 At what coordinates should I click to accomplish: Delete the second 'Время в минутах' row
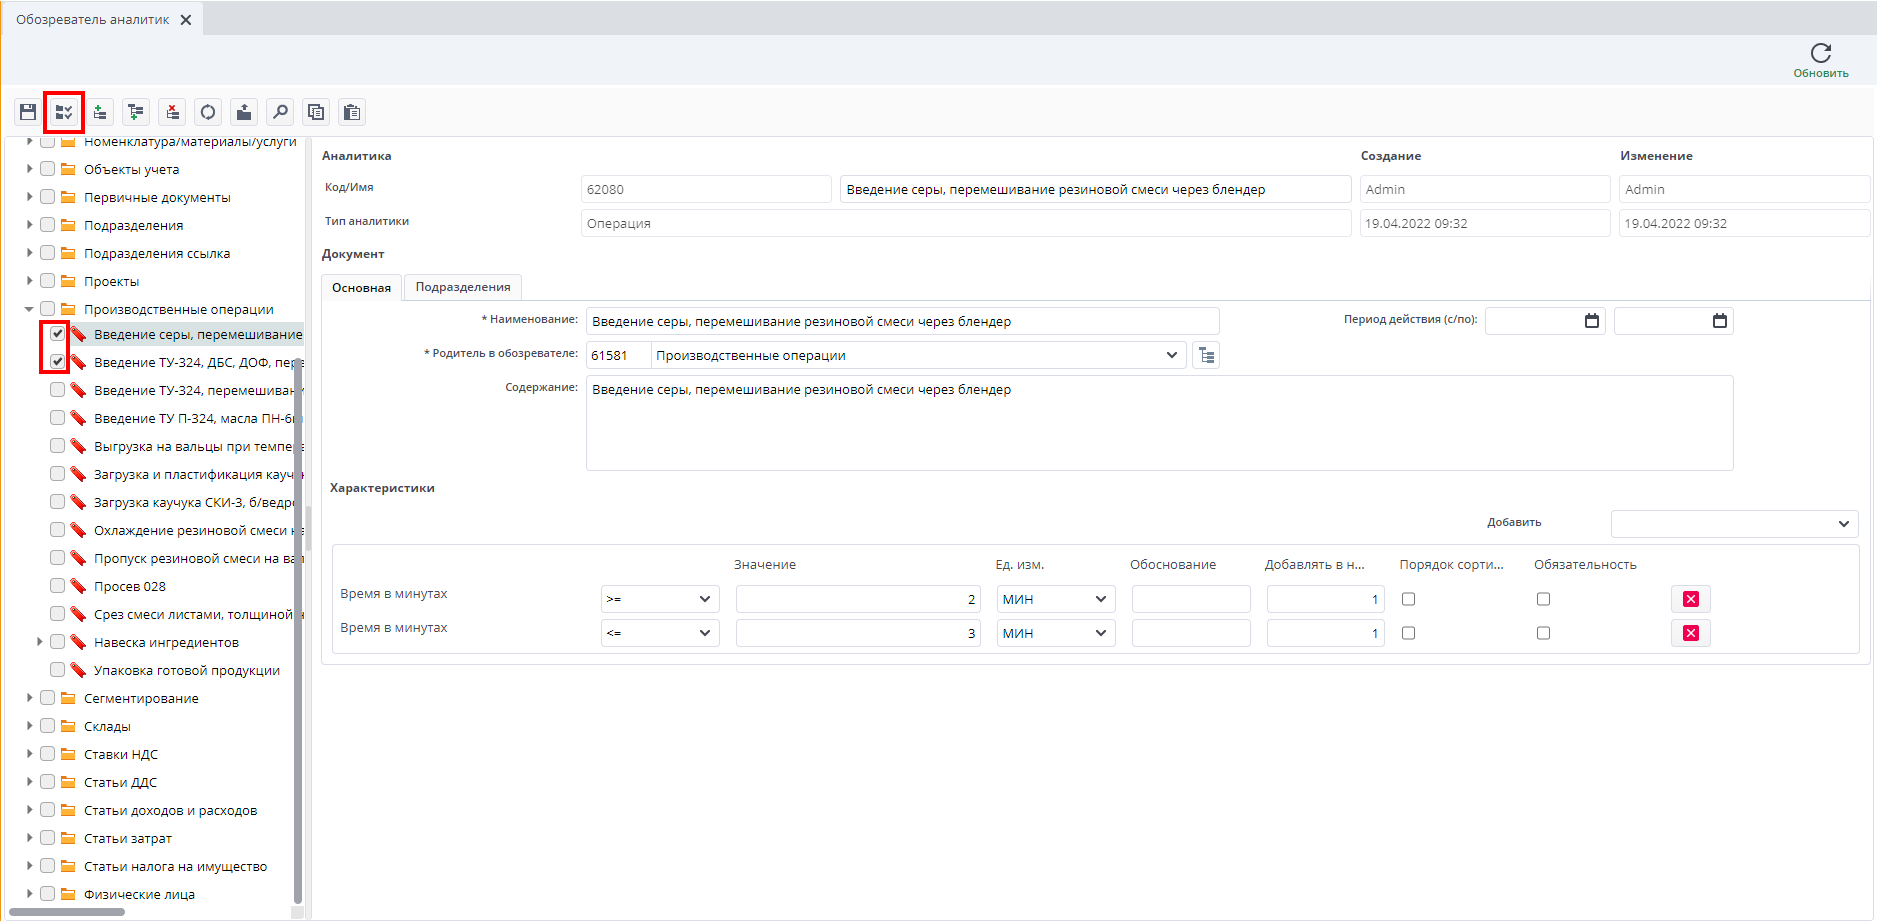click(x=1690, y=633)
